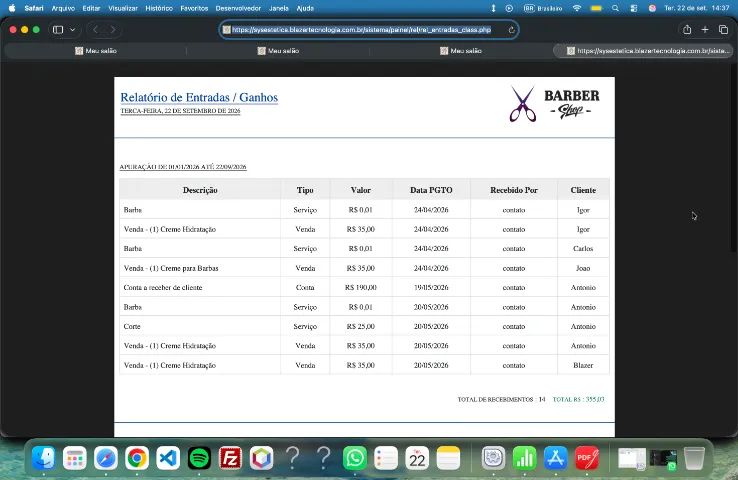Open the dropdown arrow beside the sidebar button
Viewport: 738px width, 480px height.
click(x=72, y=30)
